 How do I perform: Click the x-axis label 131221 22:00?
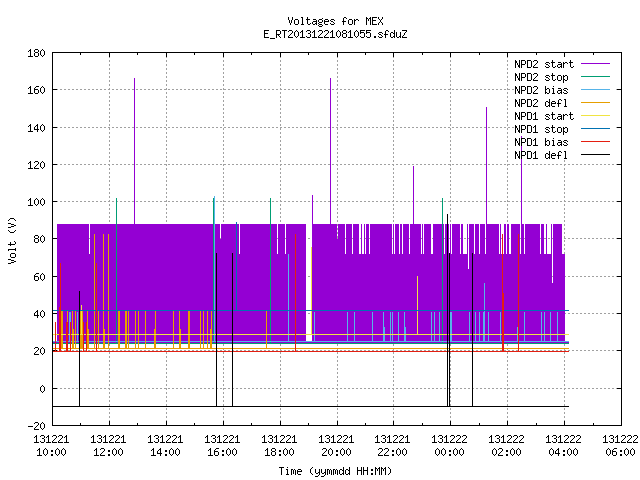click(392, 446)
